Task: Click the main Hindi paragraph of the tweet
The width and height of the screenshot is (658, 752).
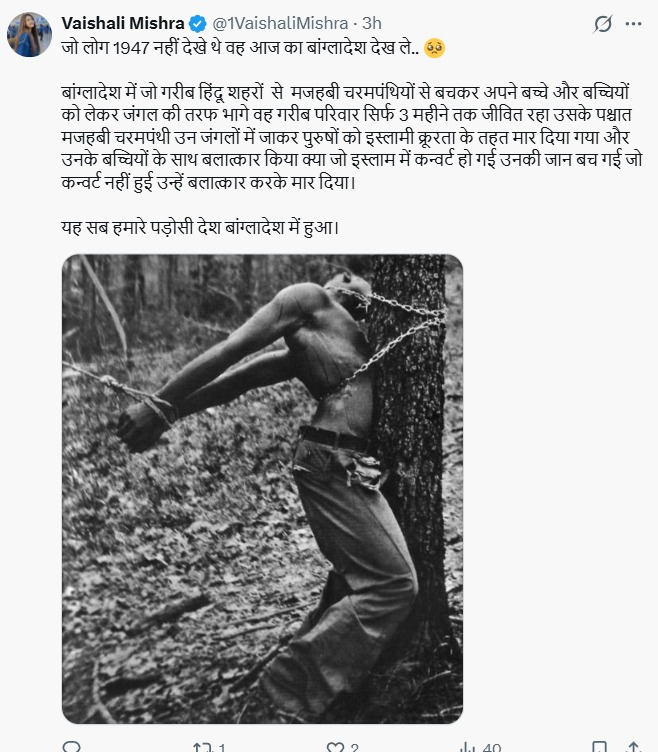Action: (352, 137)
